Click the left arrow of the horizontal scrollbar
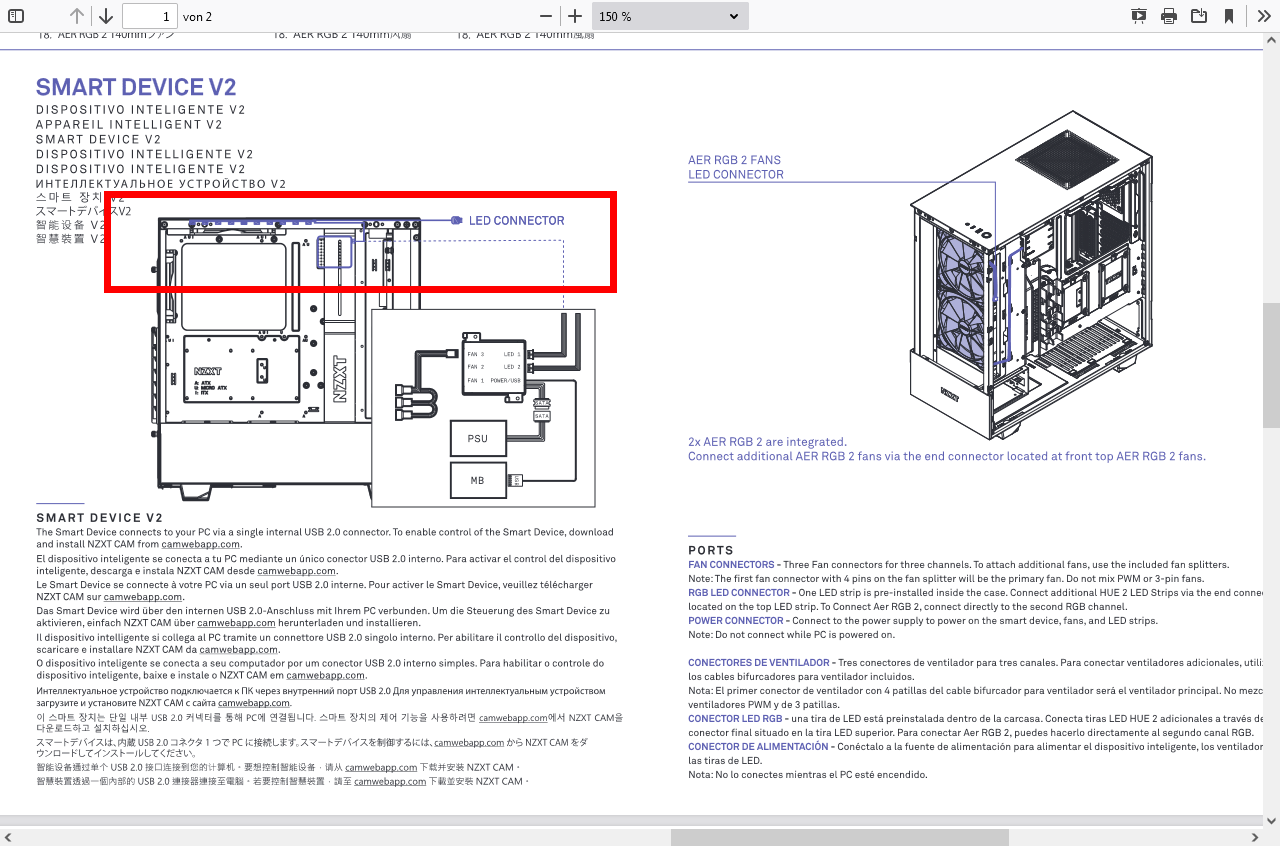 coord(8,836)
